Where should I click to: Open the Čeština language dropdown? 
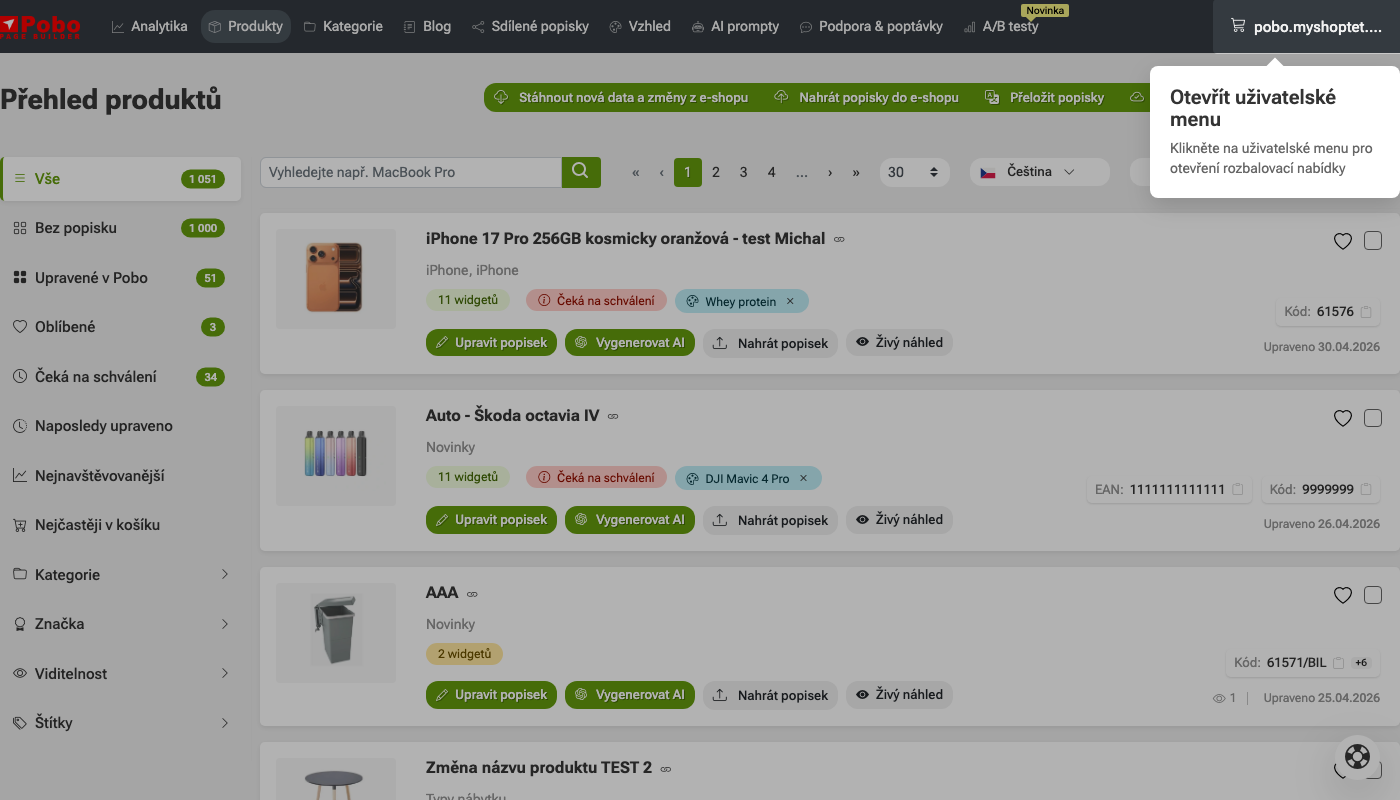click(x=1039, y=172)
